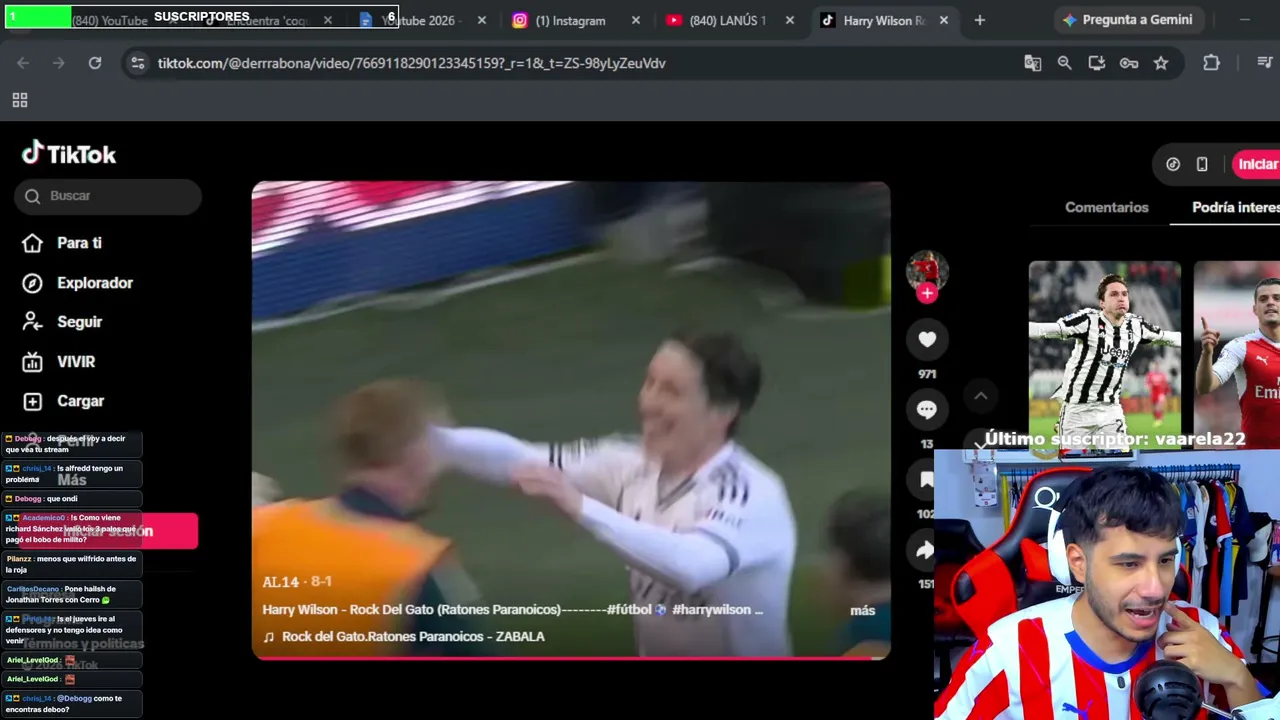This screenshot has height=720, width=1280.
Task: Click the phone icon in TikTok header
Action: coord(1202,164)
